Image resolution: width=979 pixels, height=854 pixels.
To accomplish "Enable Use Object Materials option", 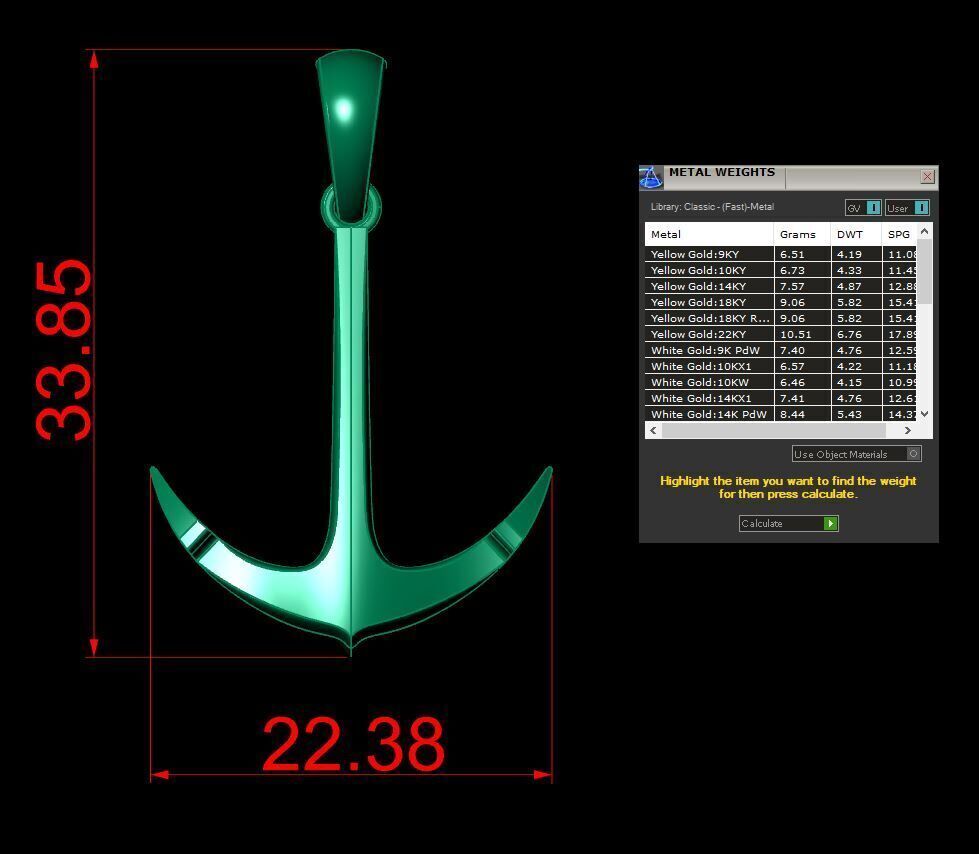I will tap(857, 454).
